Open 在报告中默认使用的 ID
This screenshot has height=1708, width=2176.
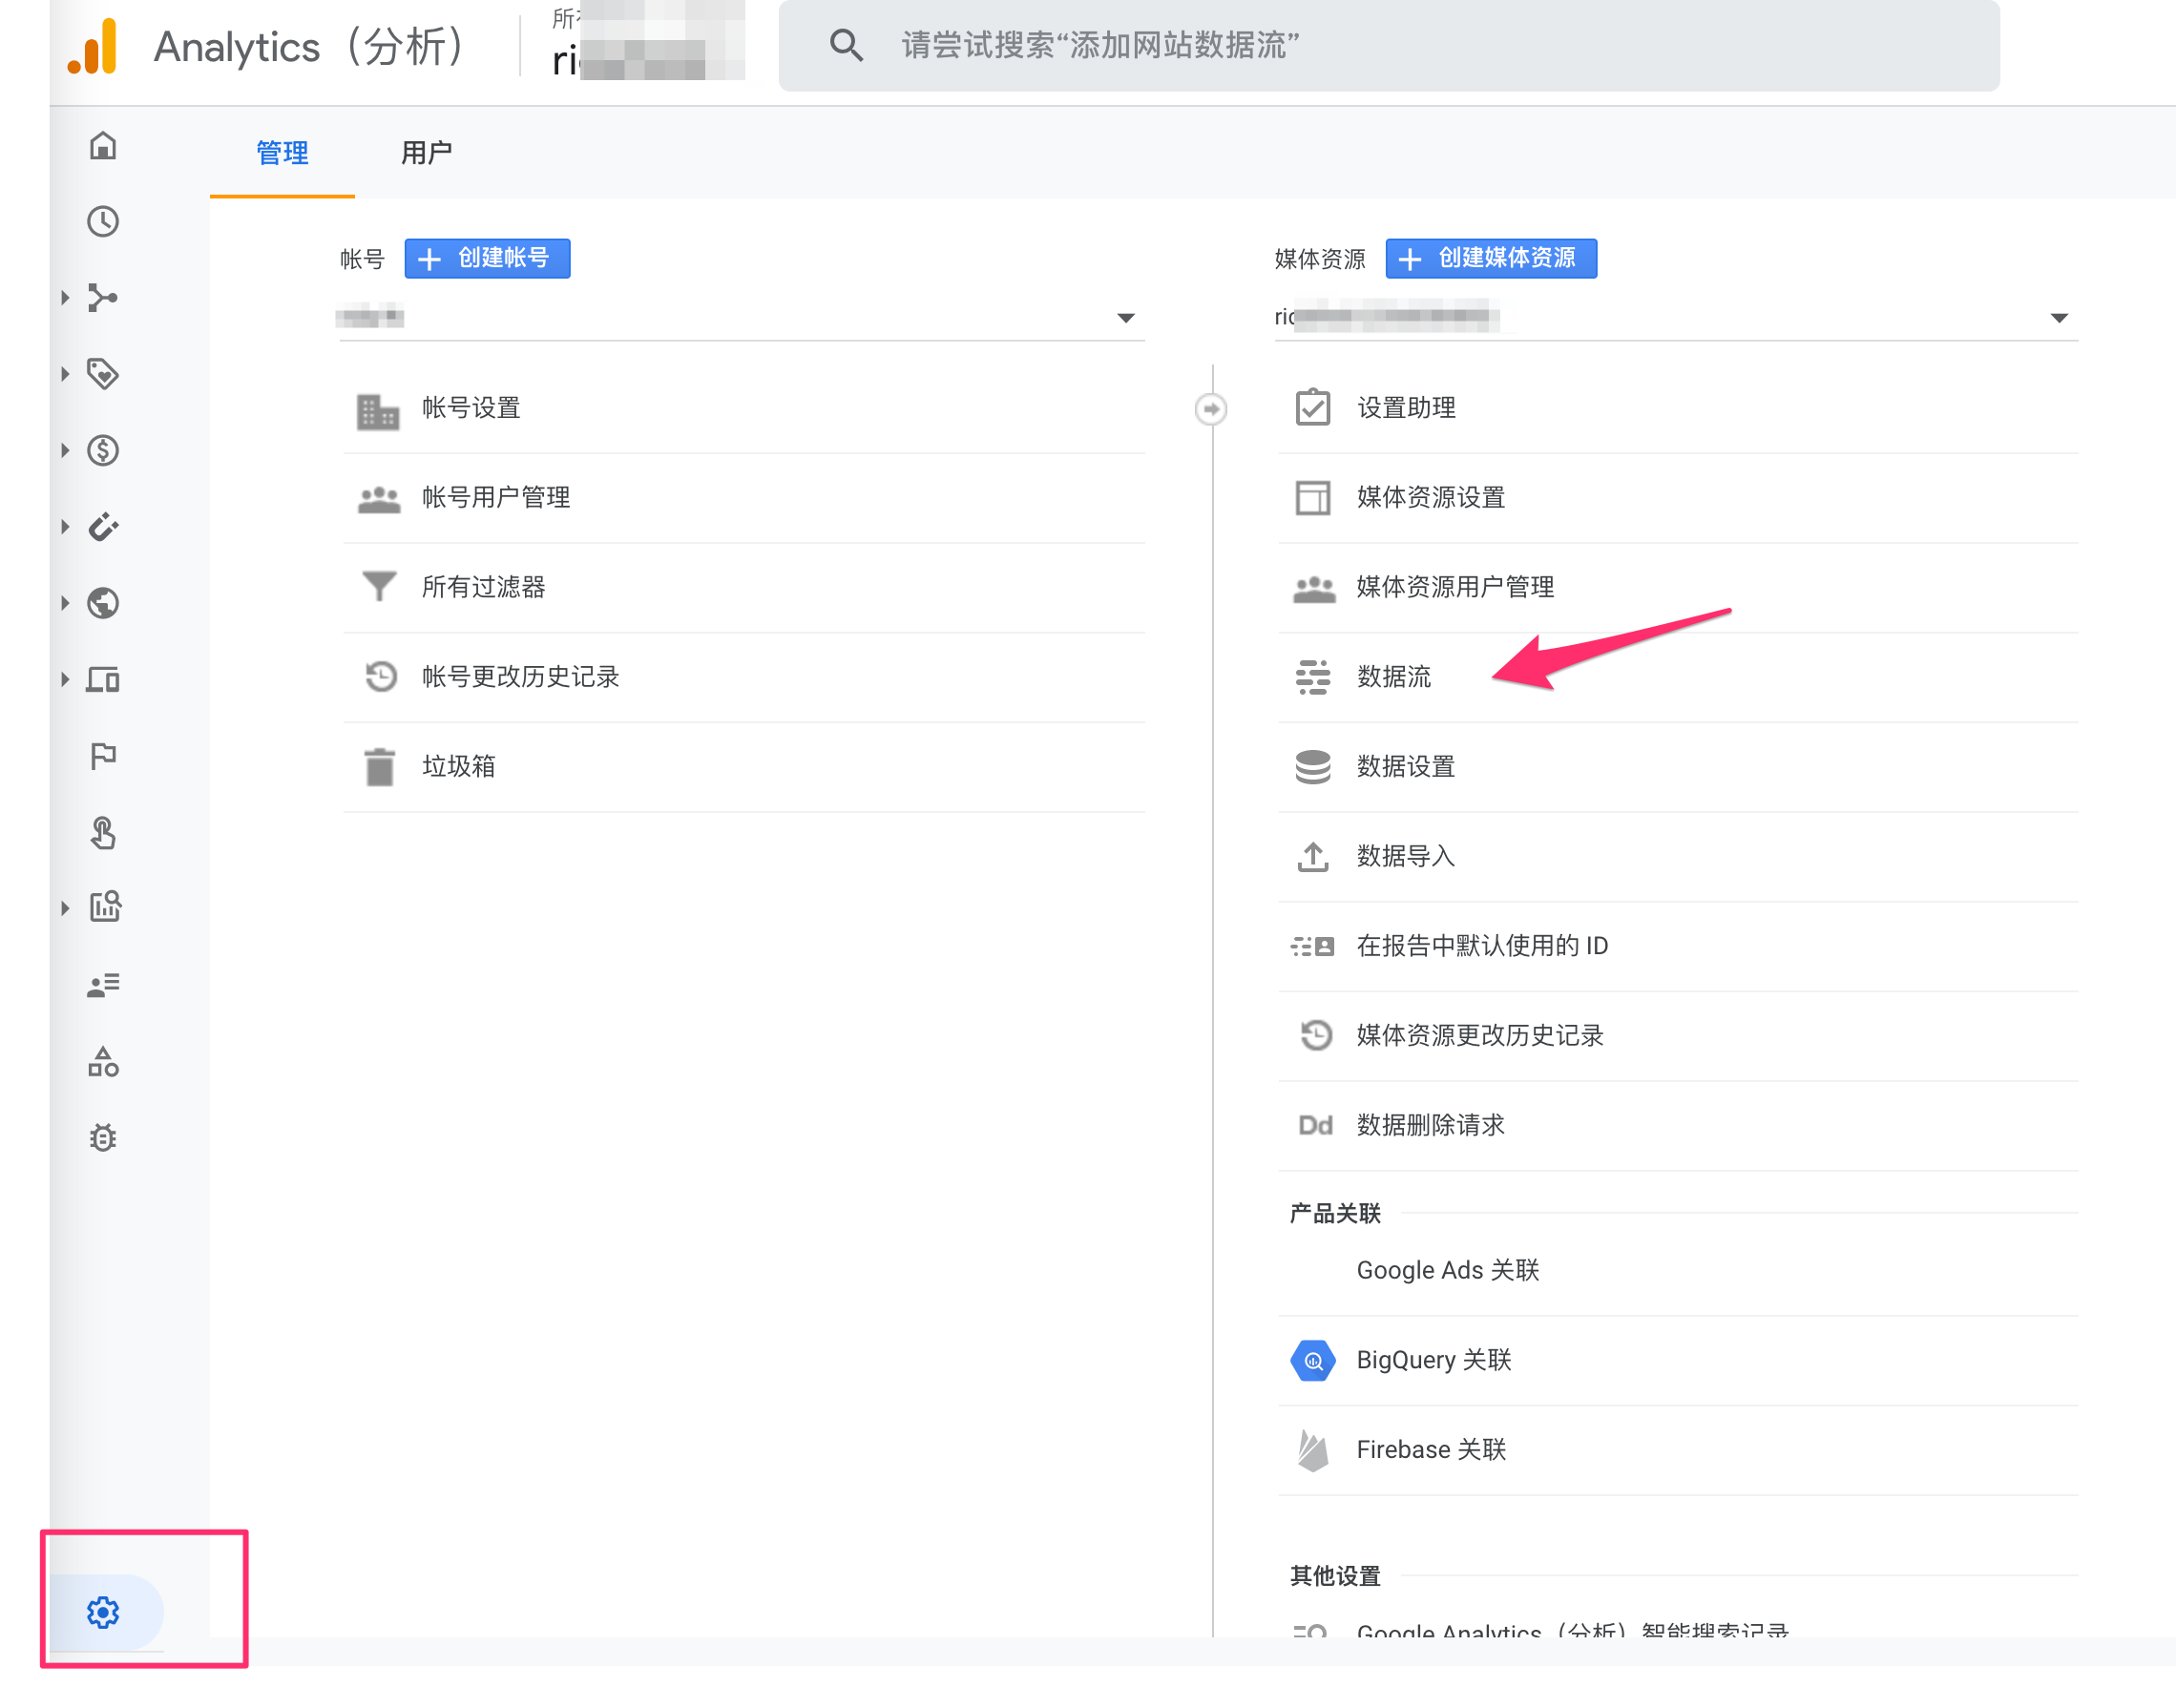click(1678, 946)
